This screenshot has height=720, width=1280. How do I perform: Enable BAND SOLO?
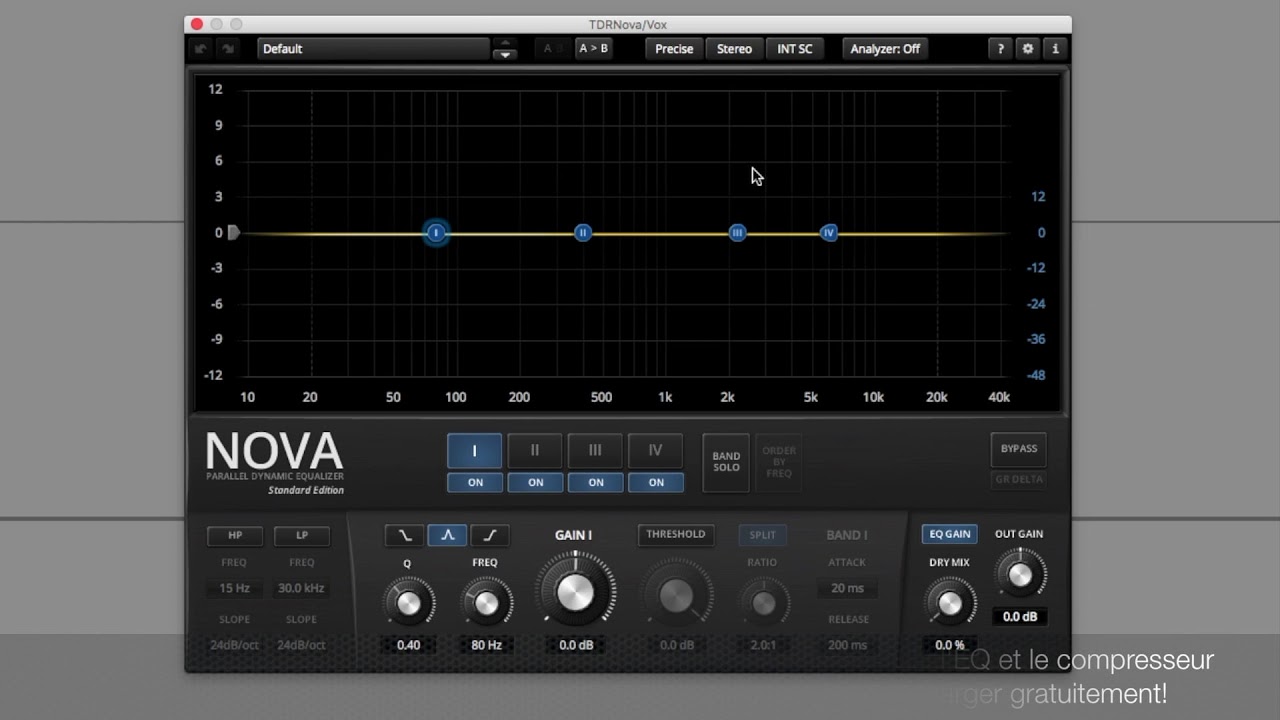726,462
